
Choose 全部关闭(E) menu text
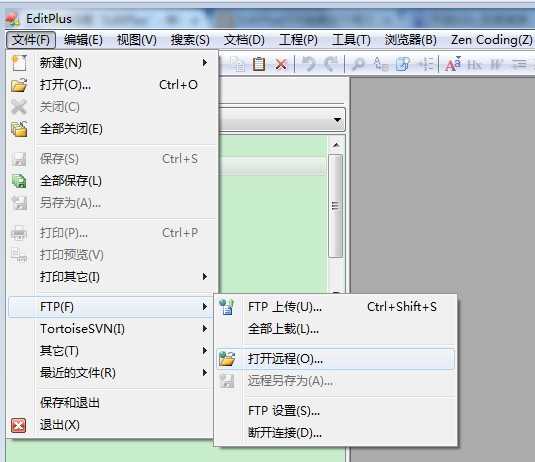pyautogui.click(x=71, y=129)
